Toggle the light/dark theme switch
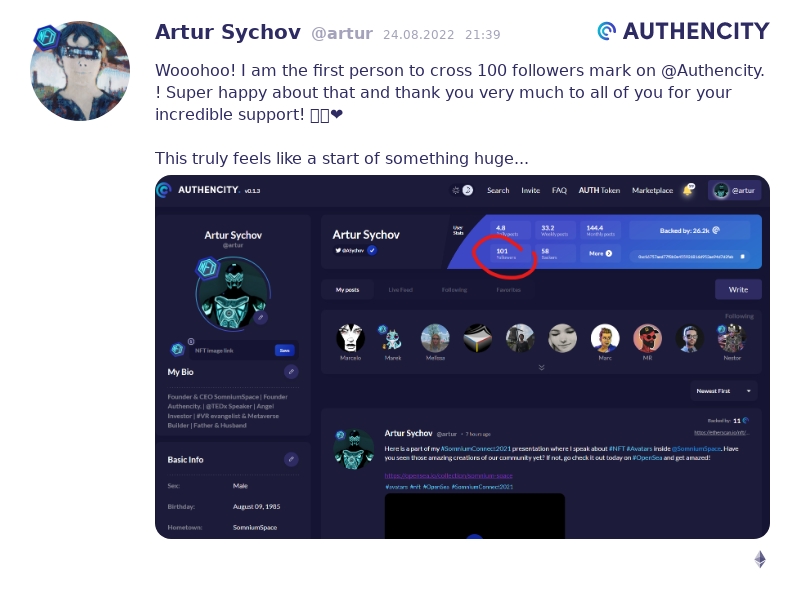800x600 pixels. pyautogui.click(x=462, y=190)
